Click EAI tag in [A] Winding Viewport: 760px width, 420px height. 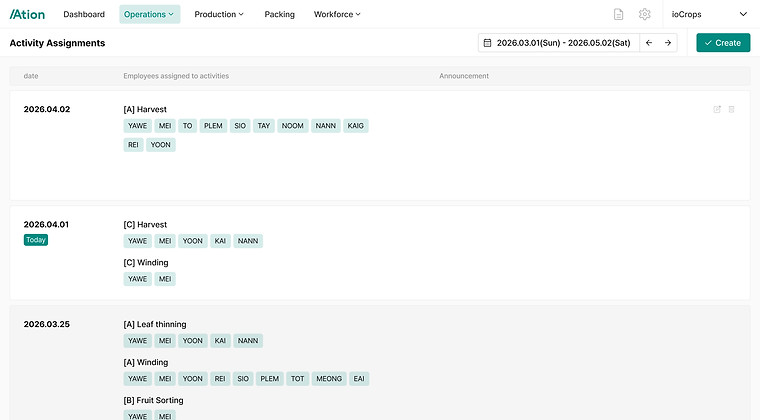[x=359, y=379]
